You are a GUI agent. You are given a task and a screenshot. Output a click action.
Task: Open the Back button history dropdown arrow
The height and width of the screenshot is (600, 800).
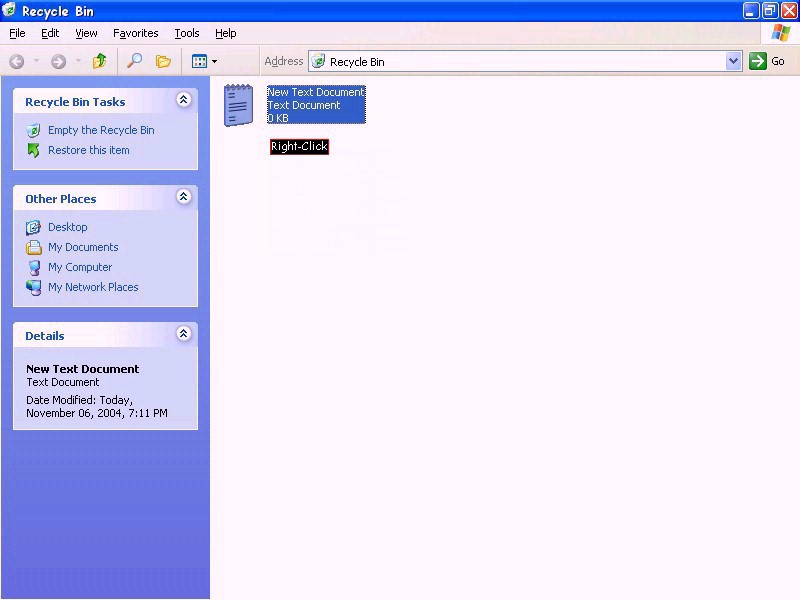(x=36, y=61)
